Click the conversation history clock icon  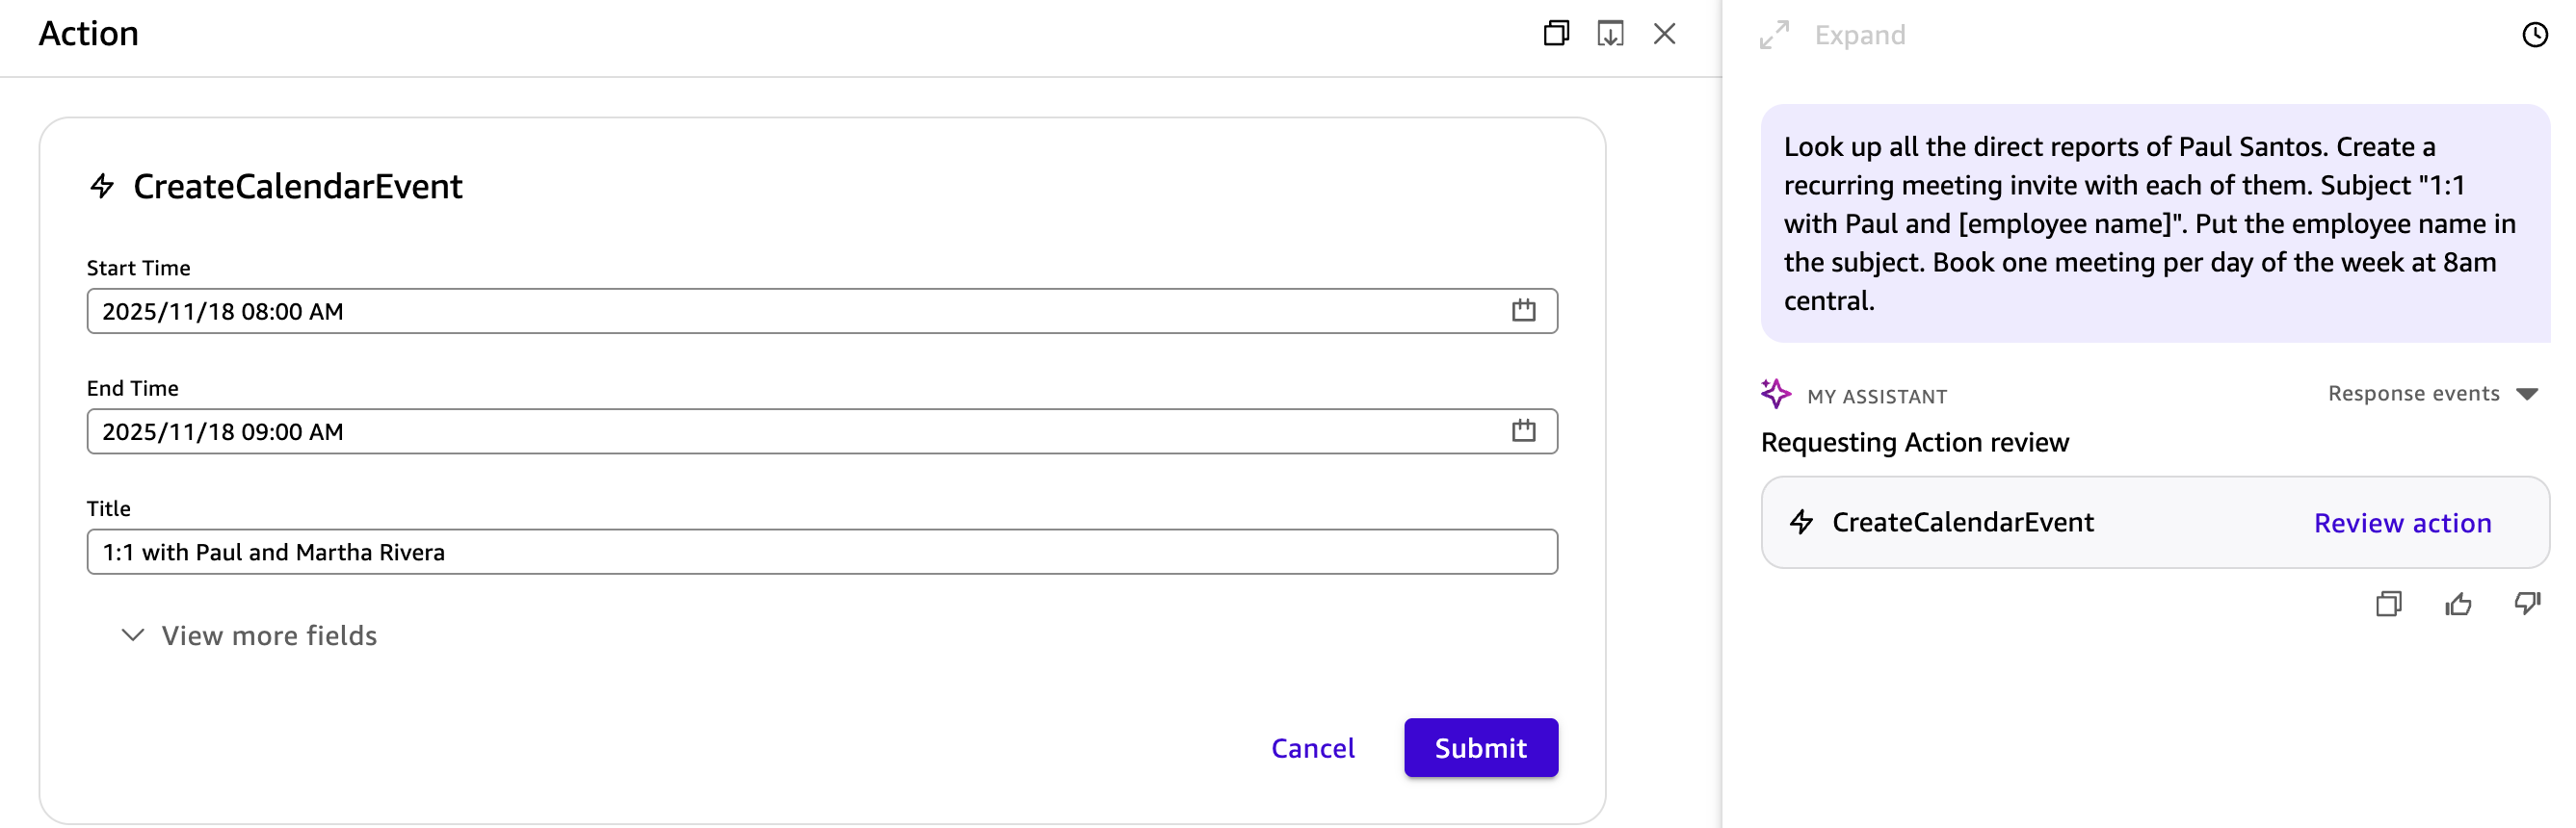2534,35
